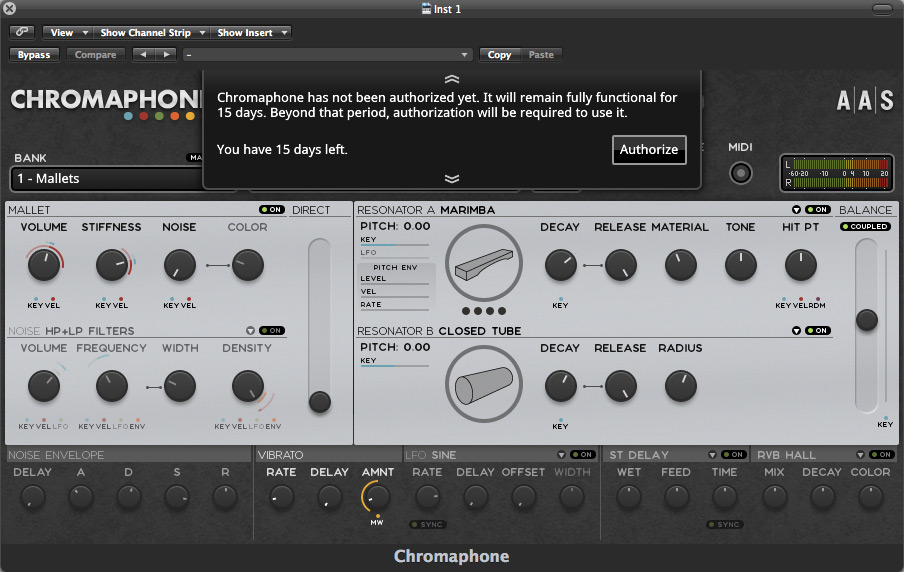
Task: Click Resonator A Hit Pt knob
Action: pos(801,265)
